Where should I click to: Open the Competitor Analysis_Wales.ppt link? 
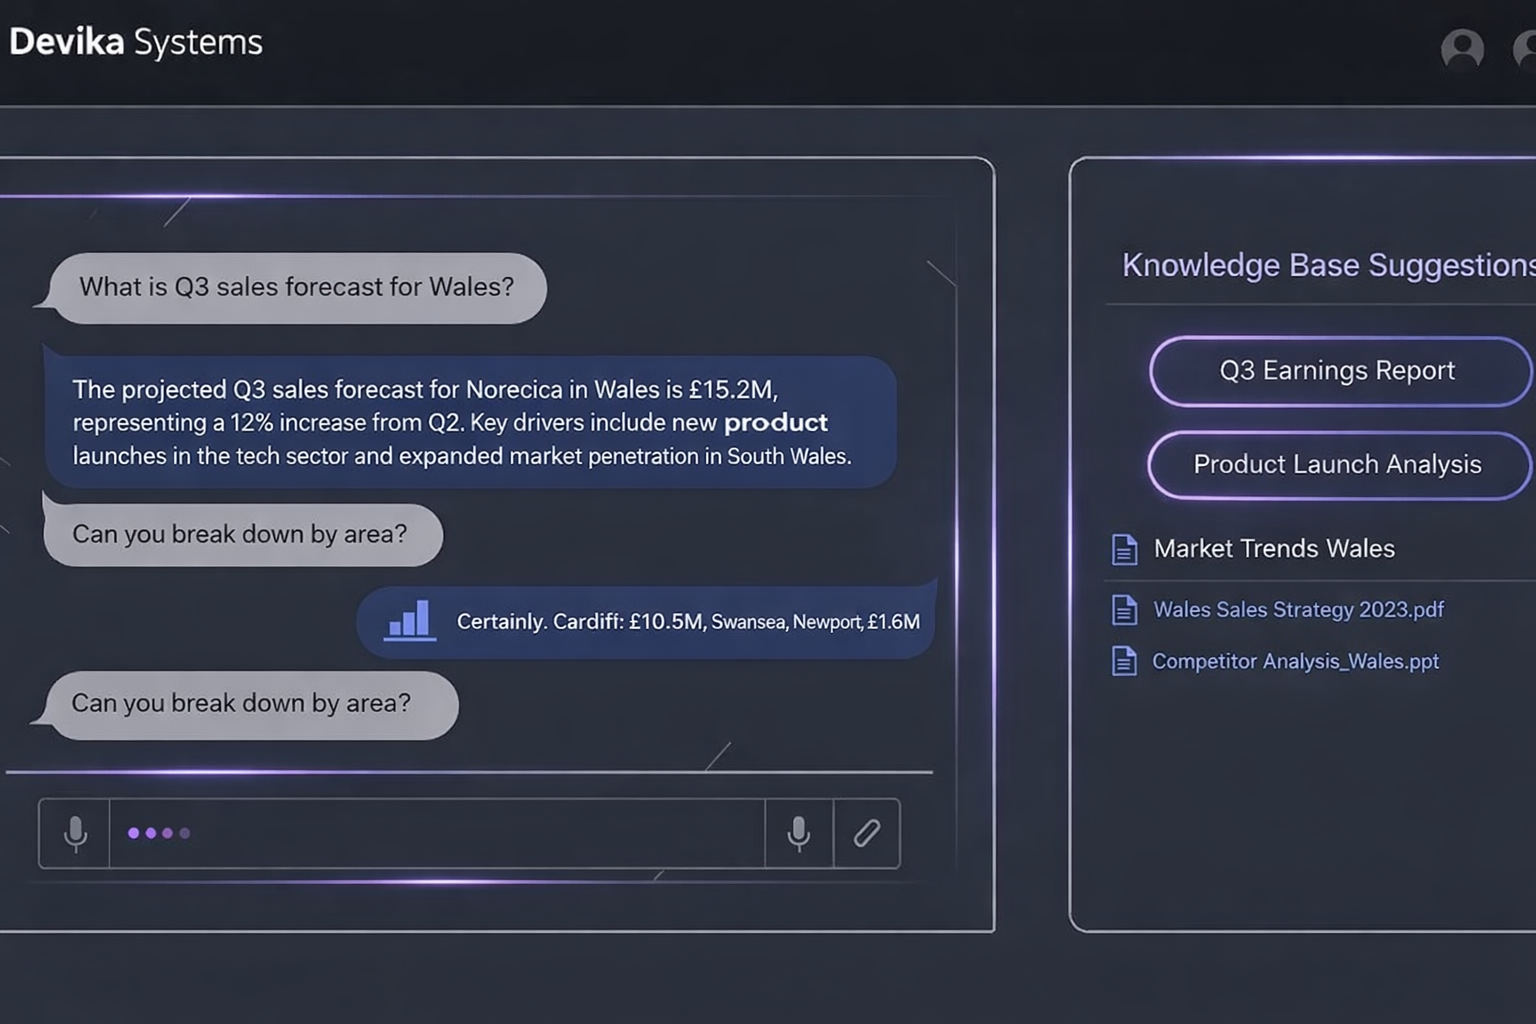point(1295,661)
